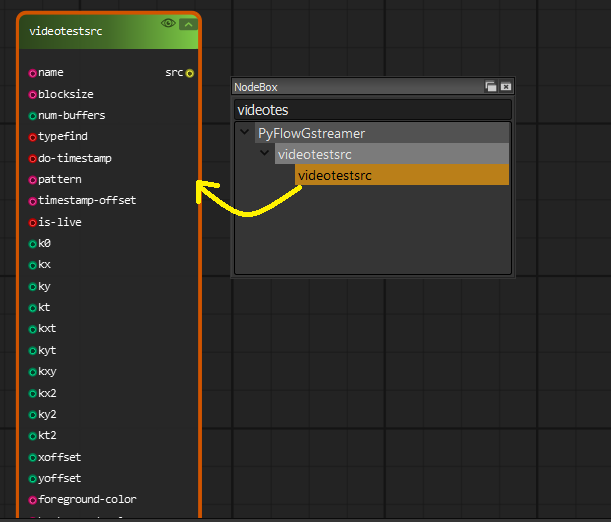Select the blocksize pin circle
This screenshot has width=611, height=522.
tap(33, 94)
